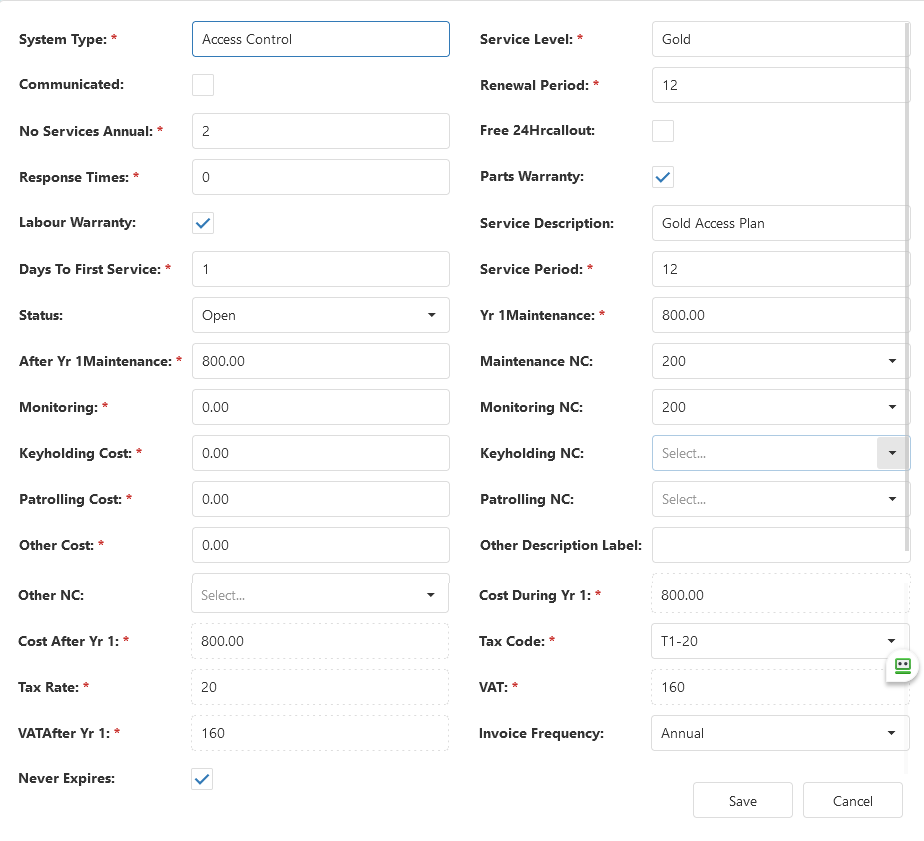Click the Cancel button
This screenshot has height=841, width=924.
tap(853, 800)
